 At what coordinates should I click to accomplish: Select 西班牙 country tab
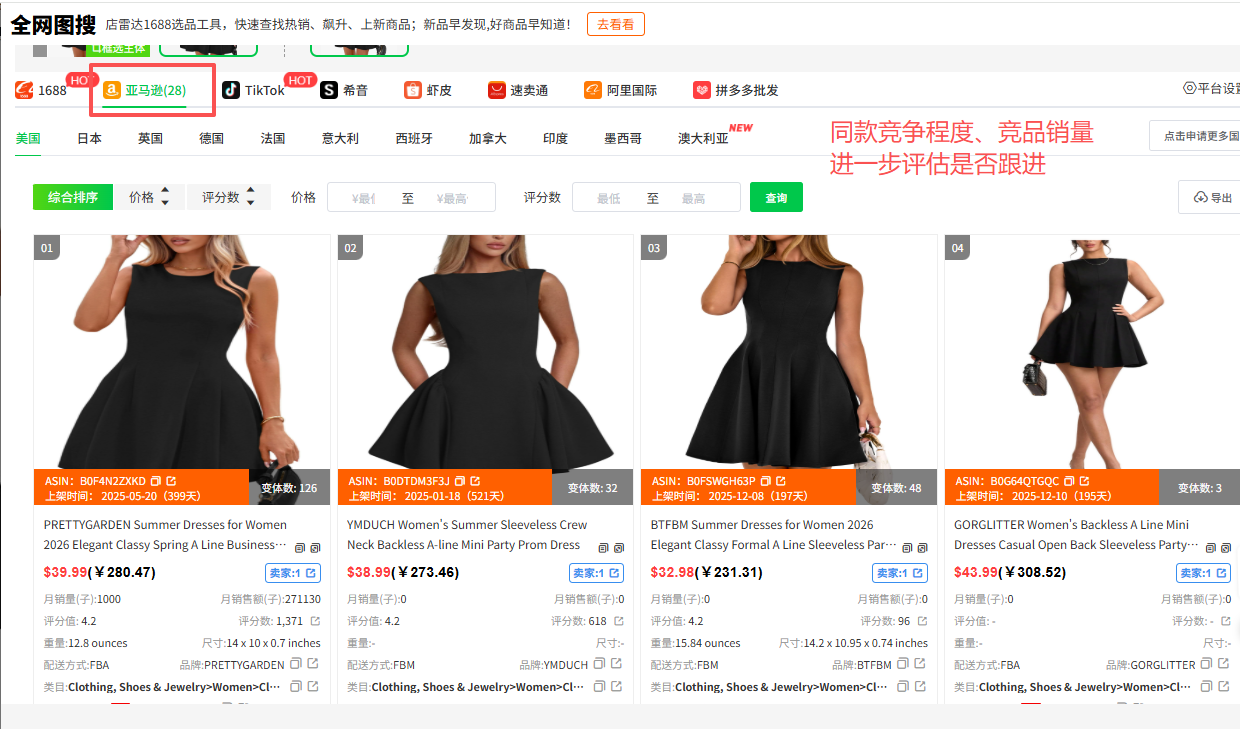click(x=414, y=138)
